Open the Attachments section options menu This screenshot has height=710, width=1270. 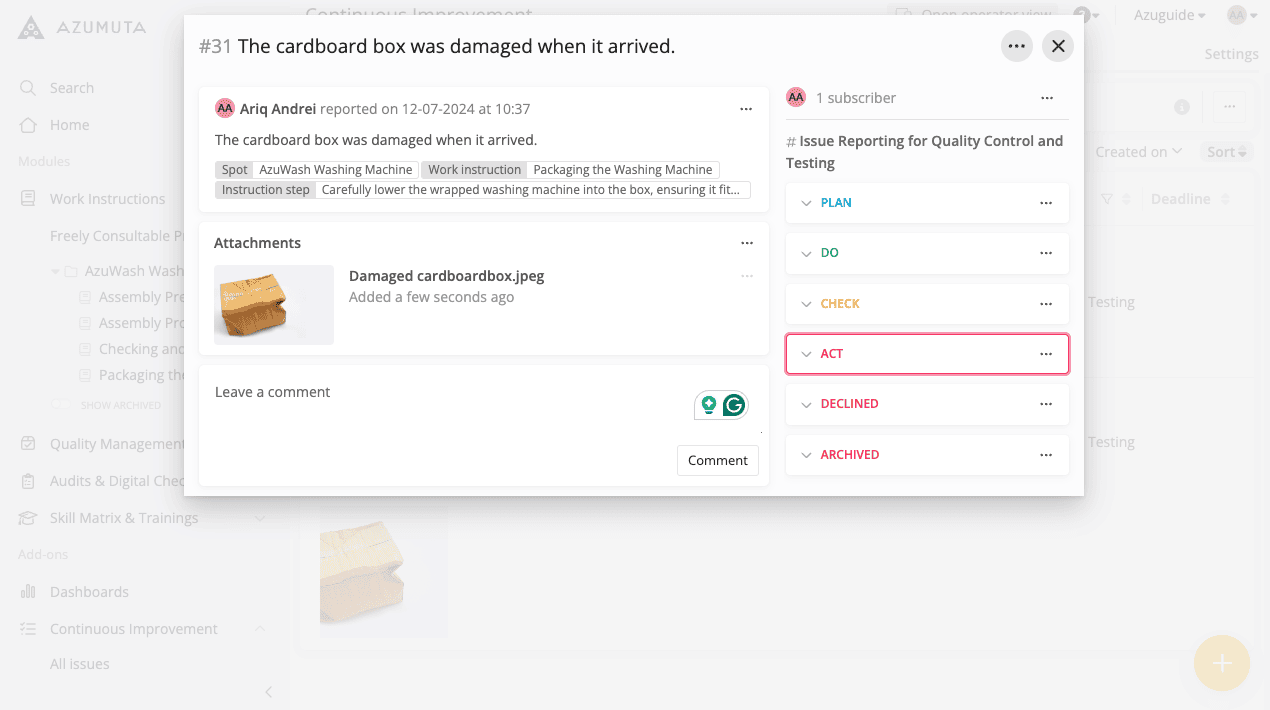746,243
